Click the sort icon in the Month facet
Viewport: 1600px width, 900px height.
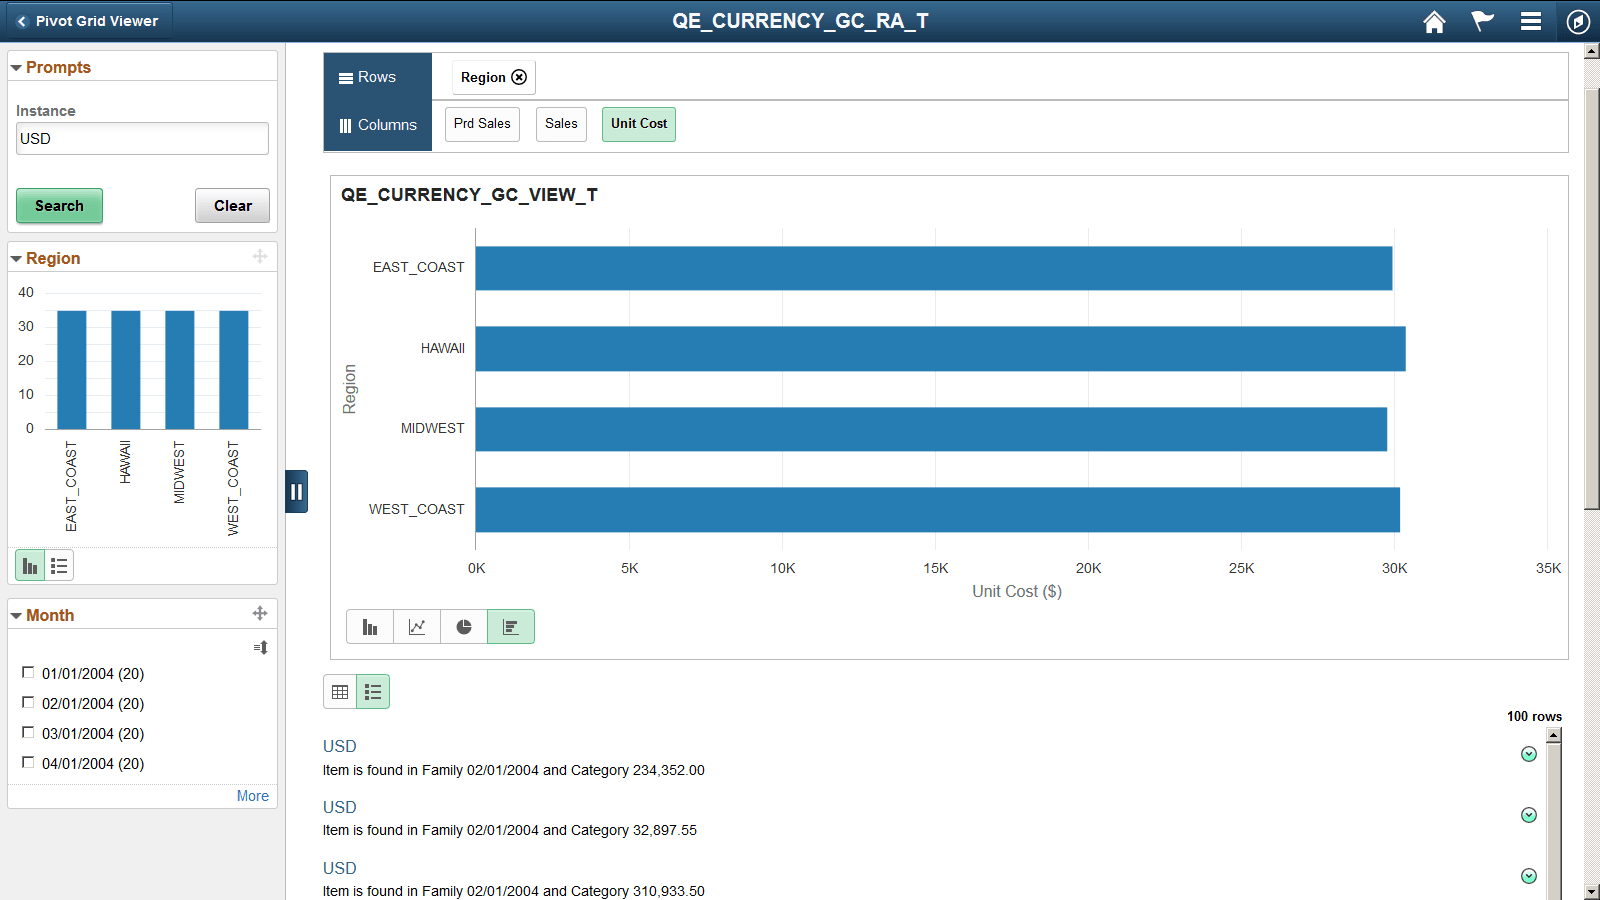coord(260,647)
